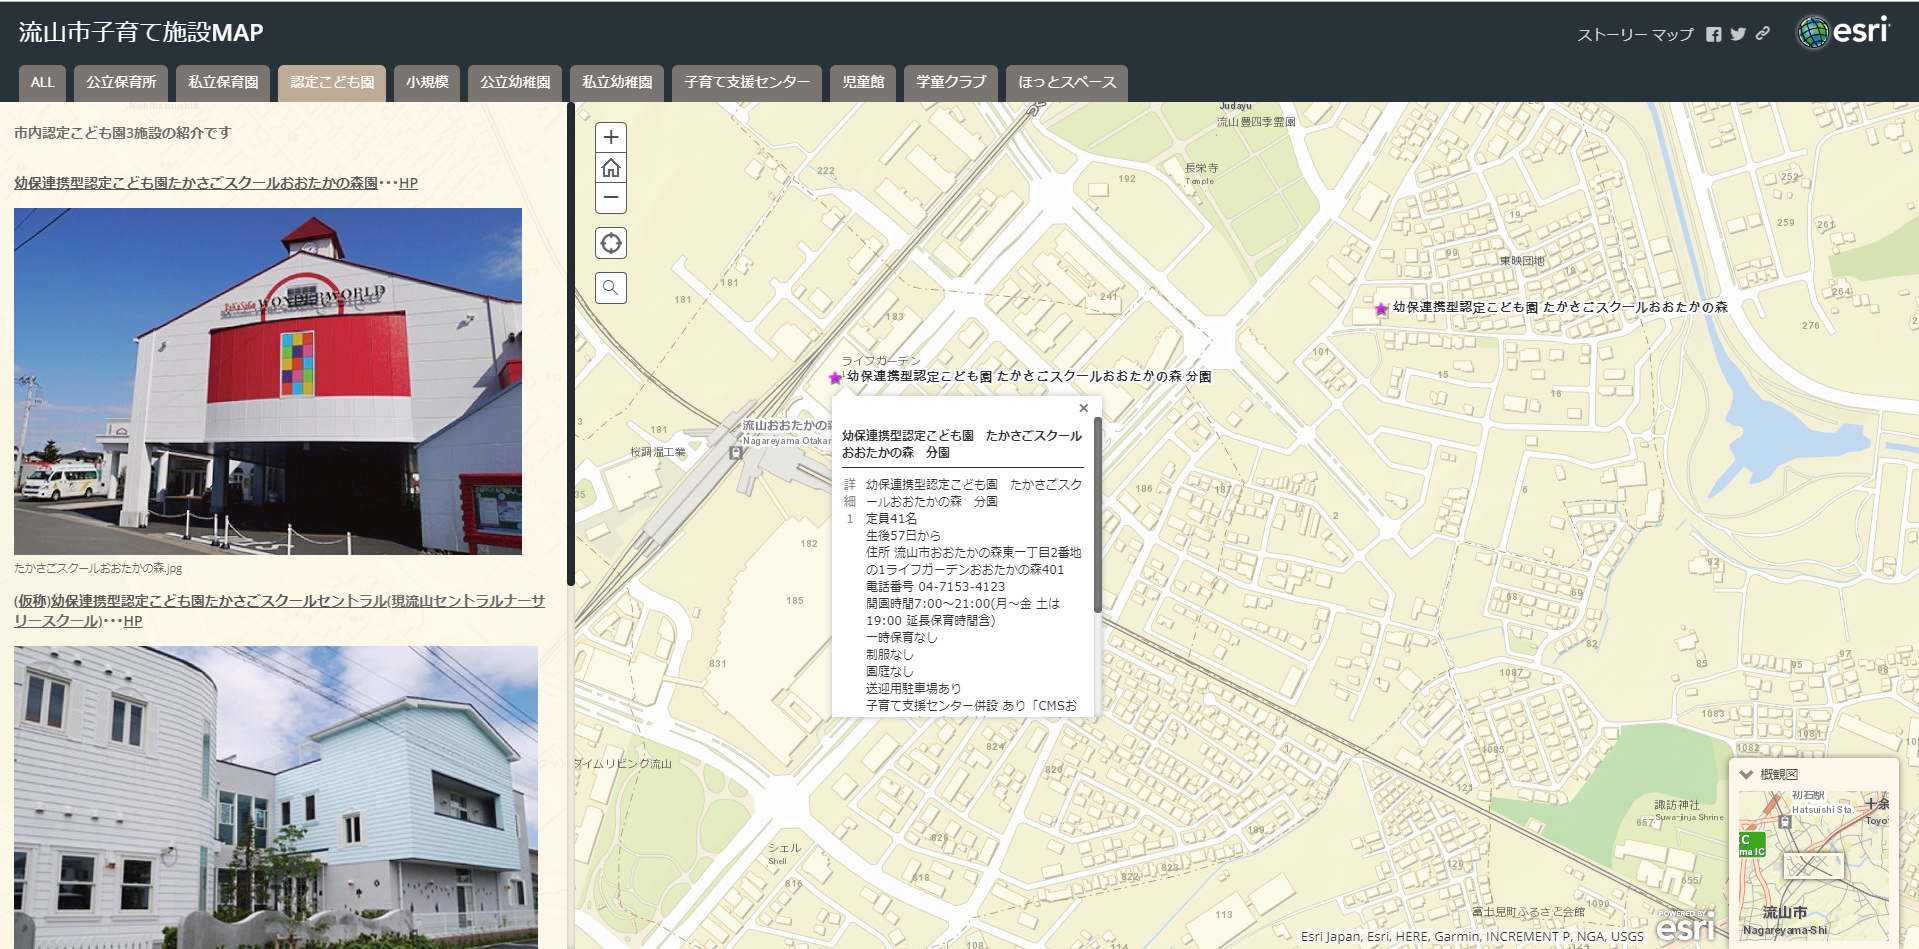Close the facility details popup
This screenshot has width=1919, height=949.
click(1082, 408)
